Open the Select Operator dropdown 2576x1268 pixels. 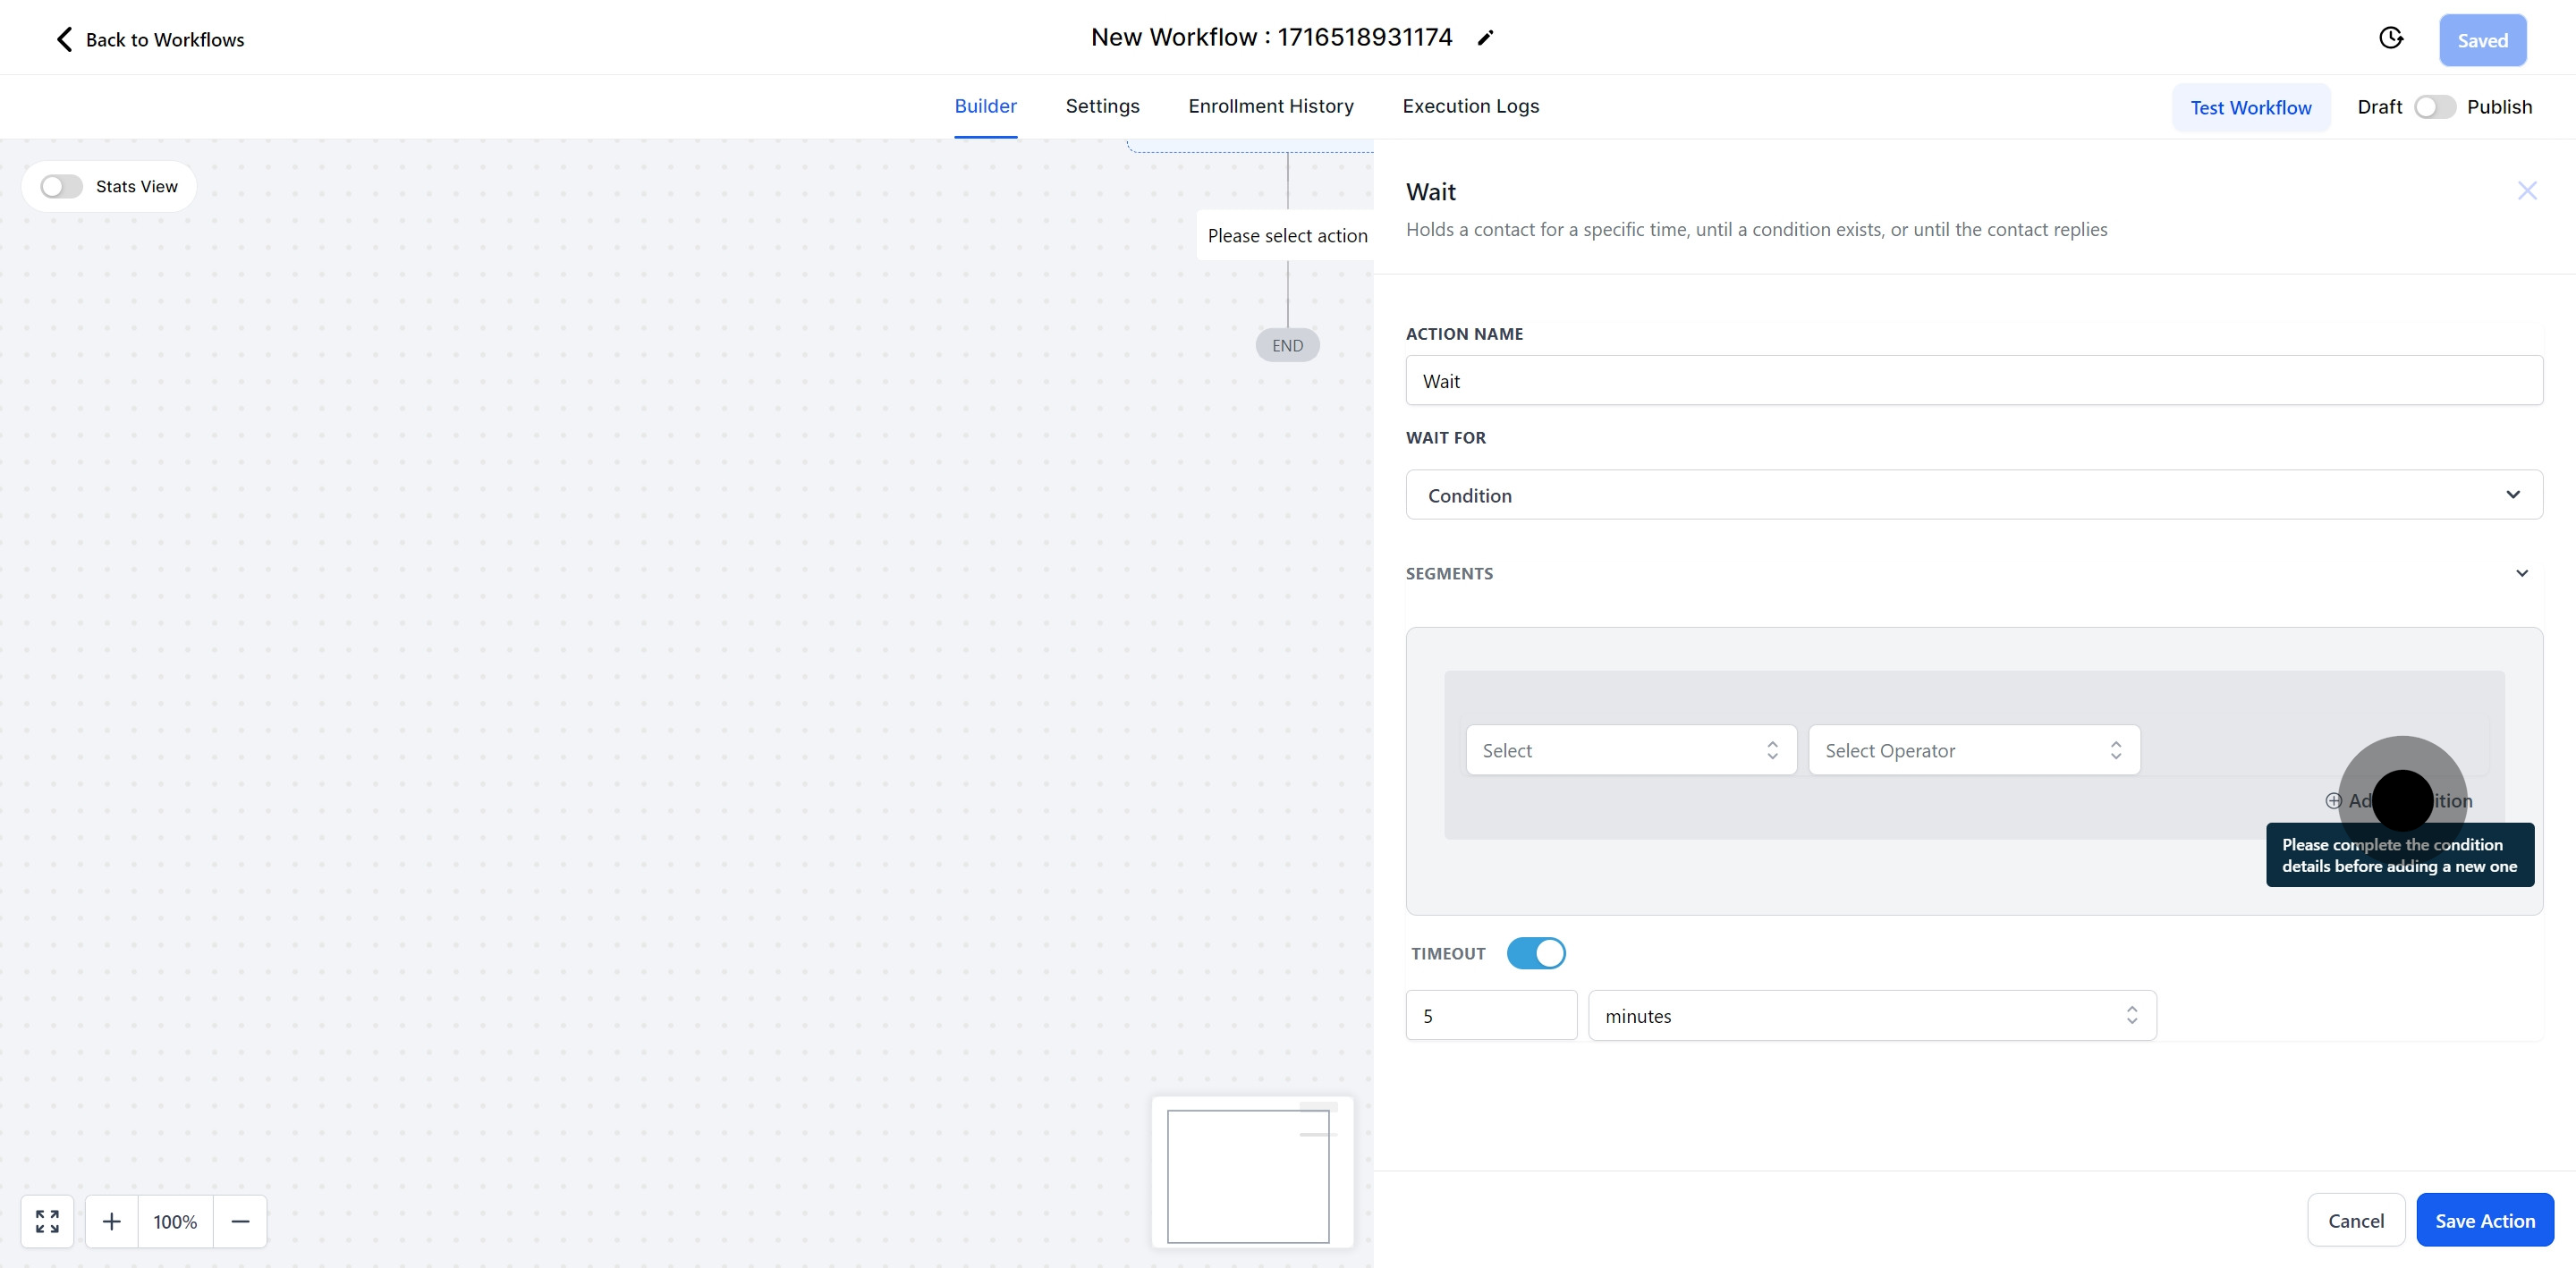tap(1973, 750)
